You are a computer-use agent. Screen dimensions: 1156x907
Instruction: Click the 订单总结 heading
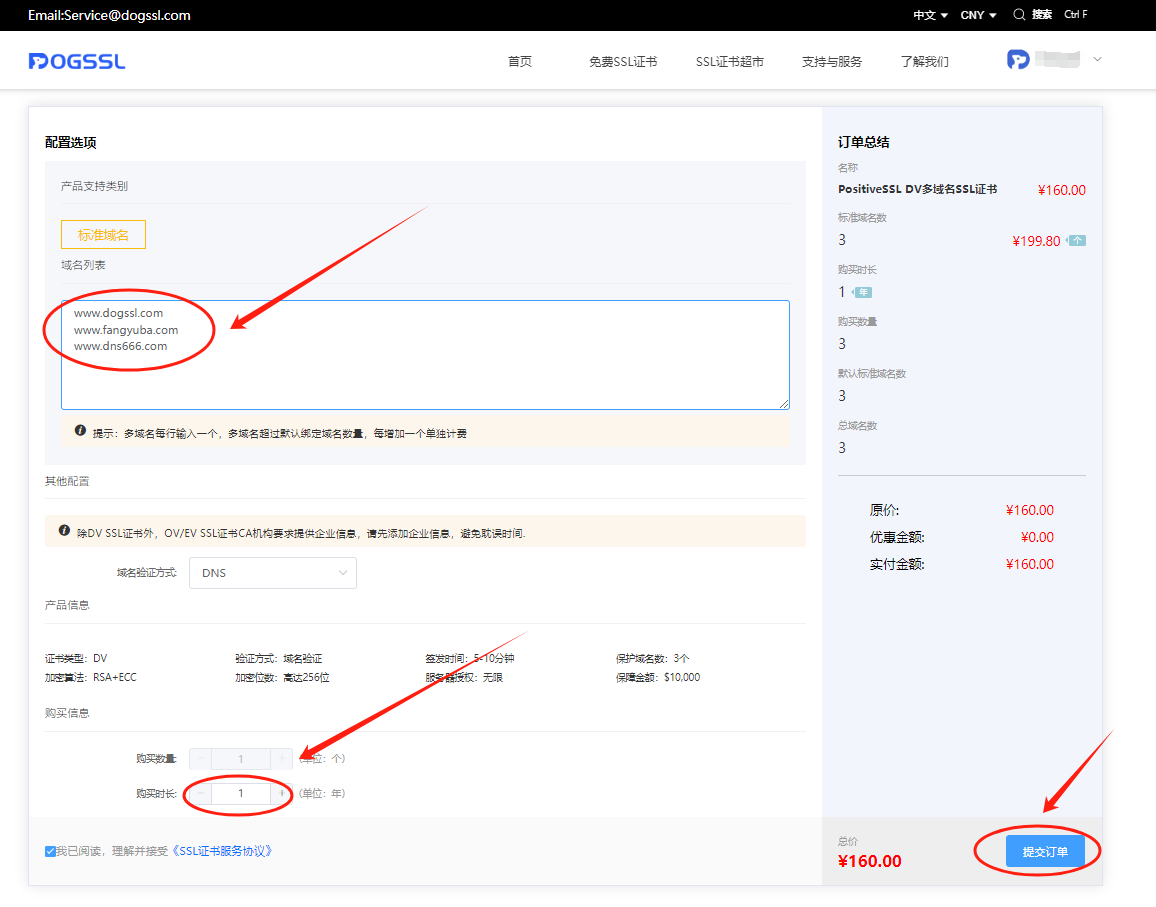[863, 142]
